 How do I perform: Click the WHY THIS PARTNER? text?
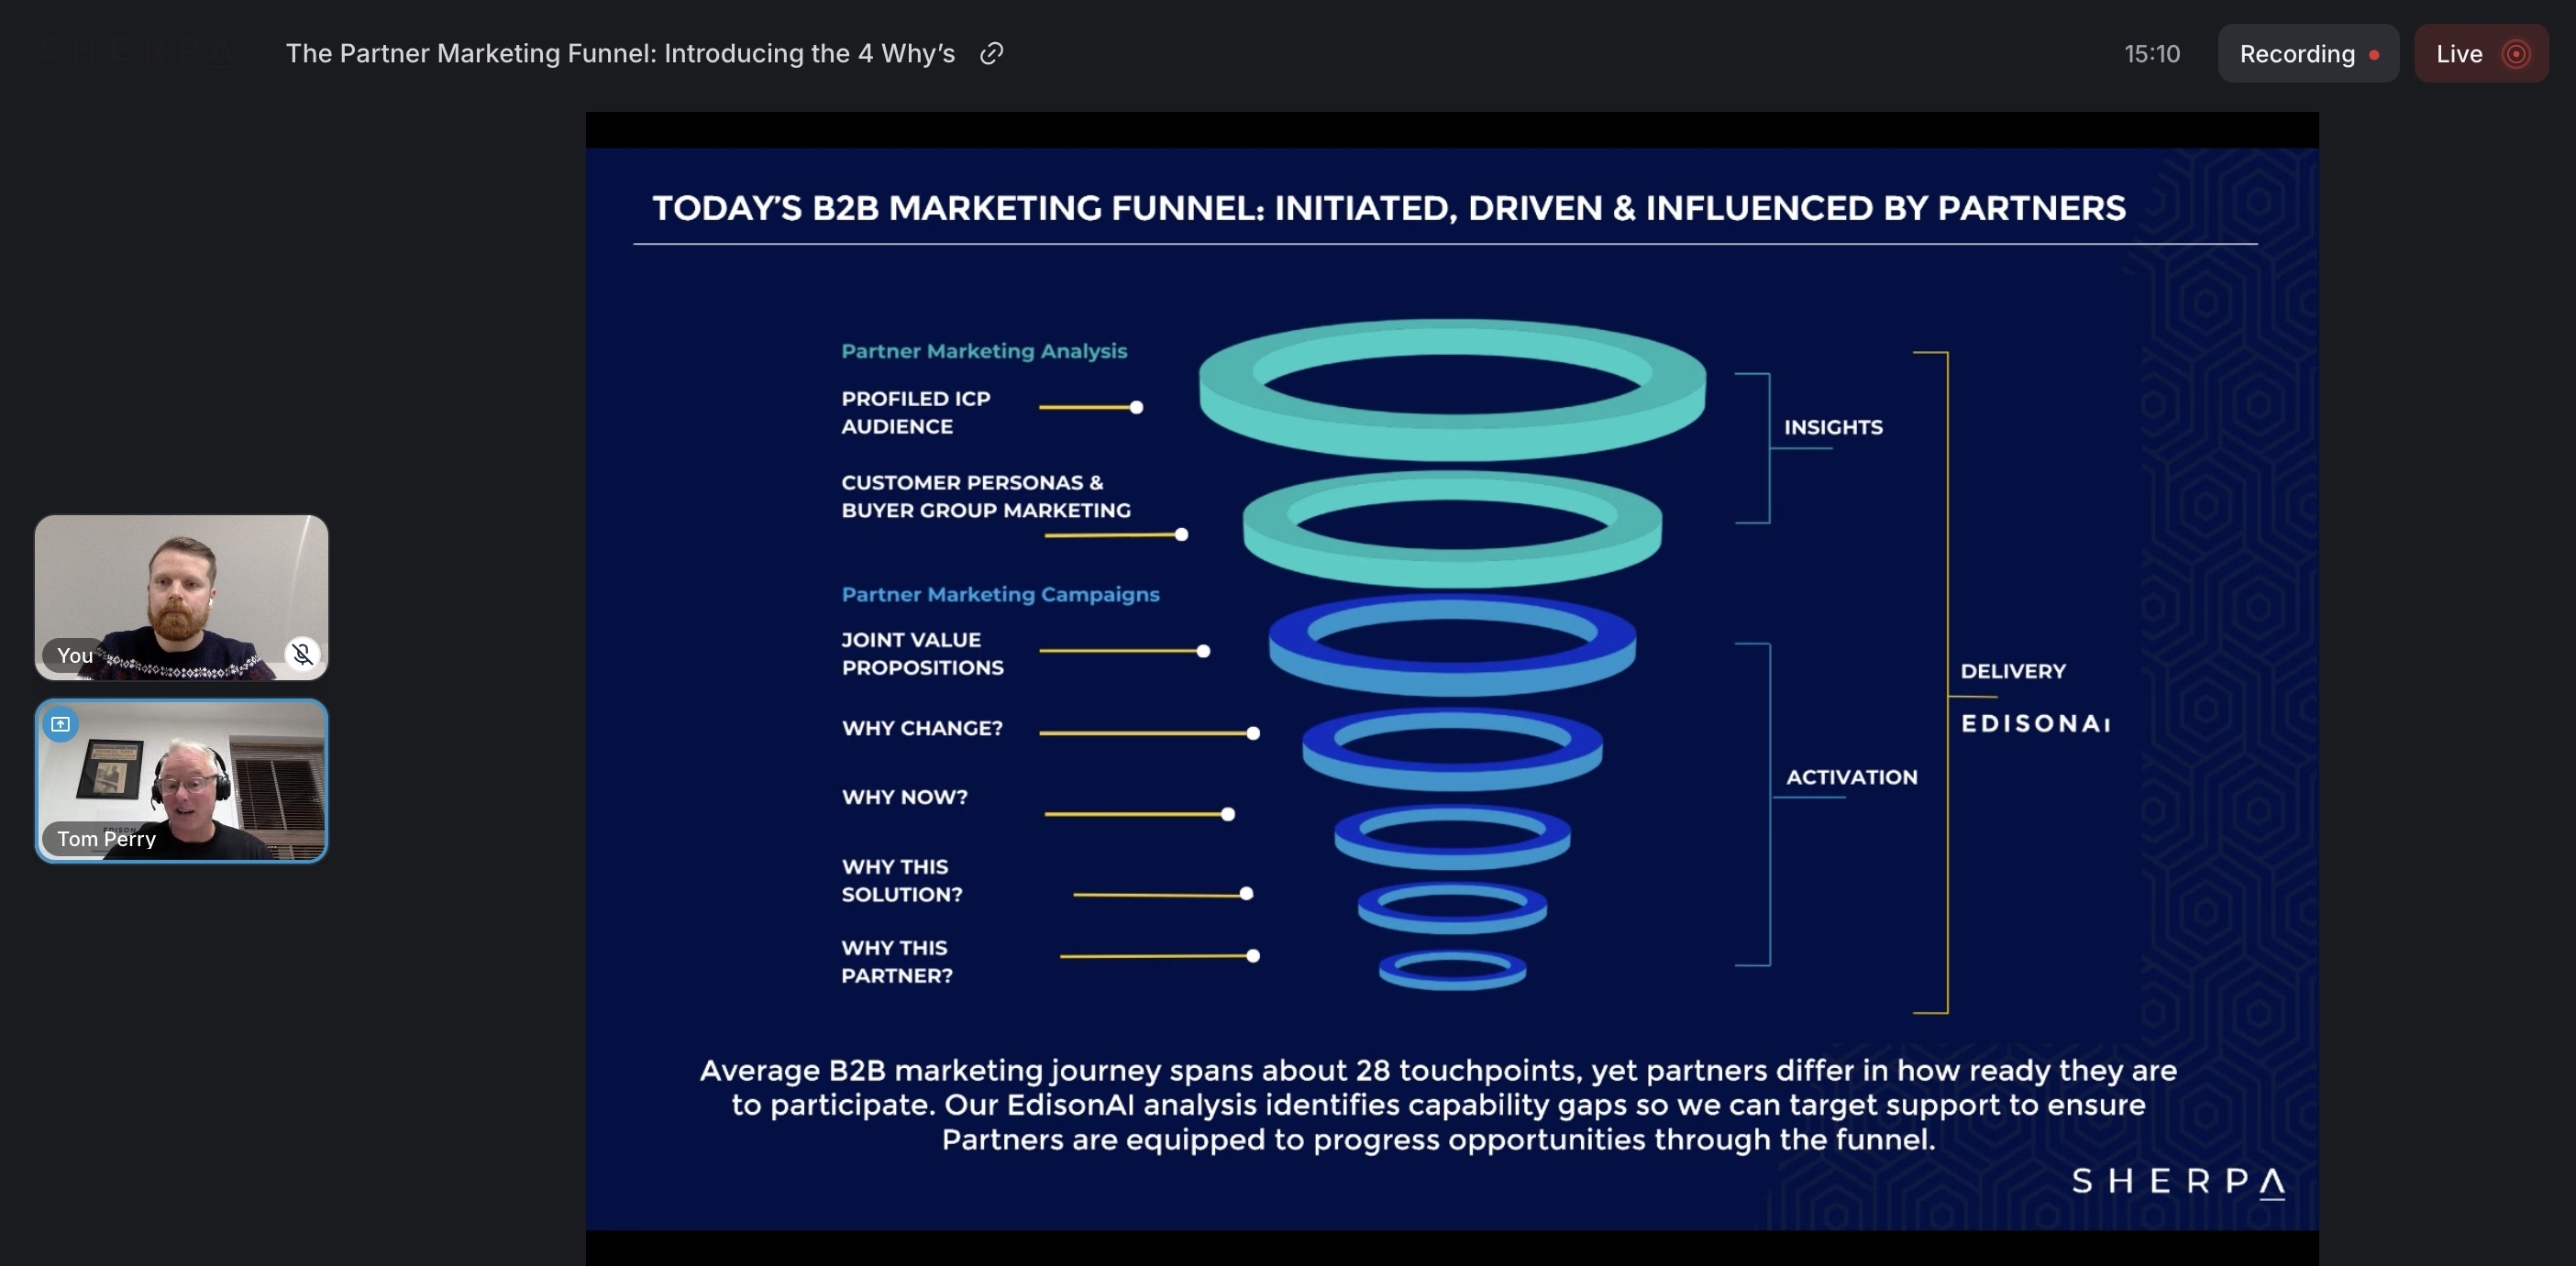coord(896,961)
